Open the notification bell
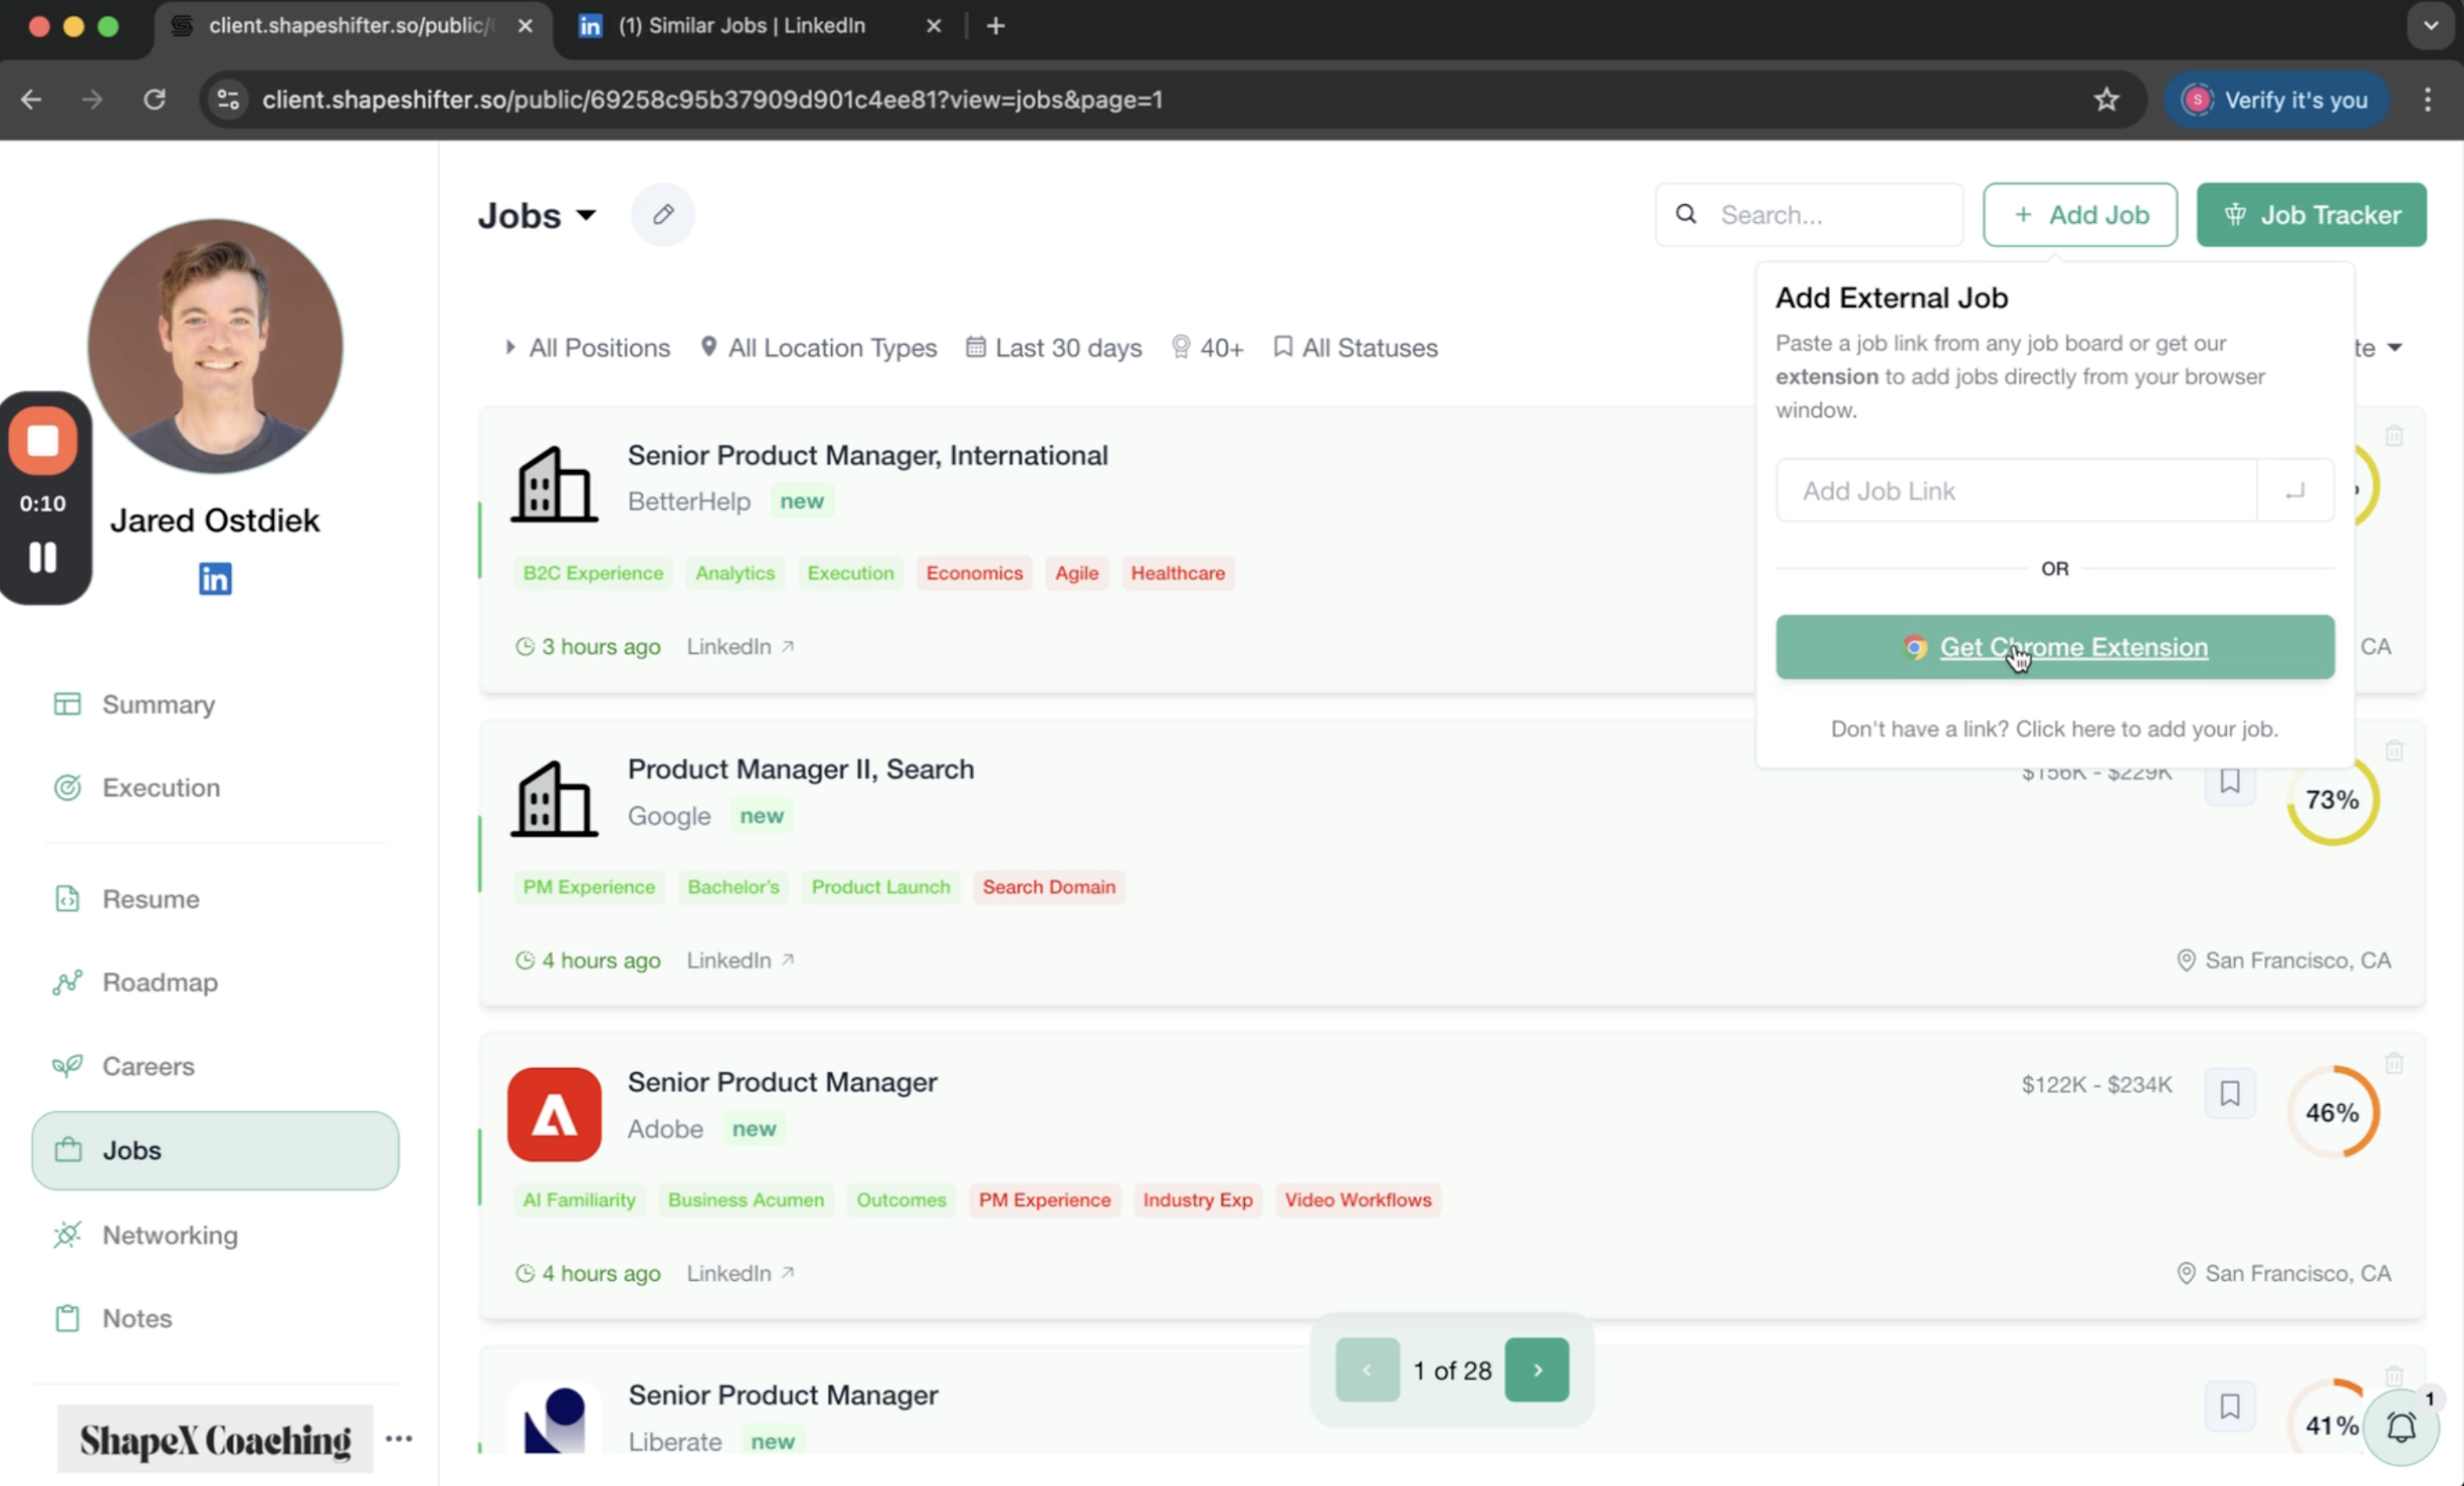Viewport: 2464px width, 1486px height. [2401, 1427]
